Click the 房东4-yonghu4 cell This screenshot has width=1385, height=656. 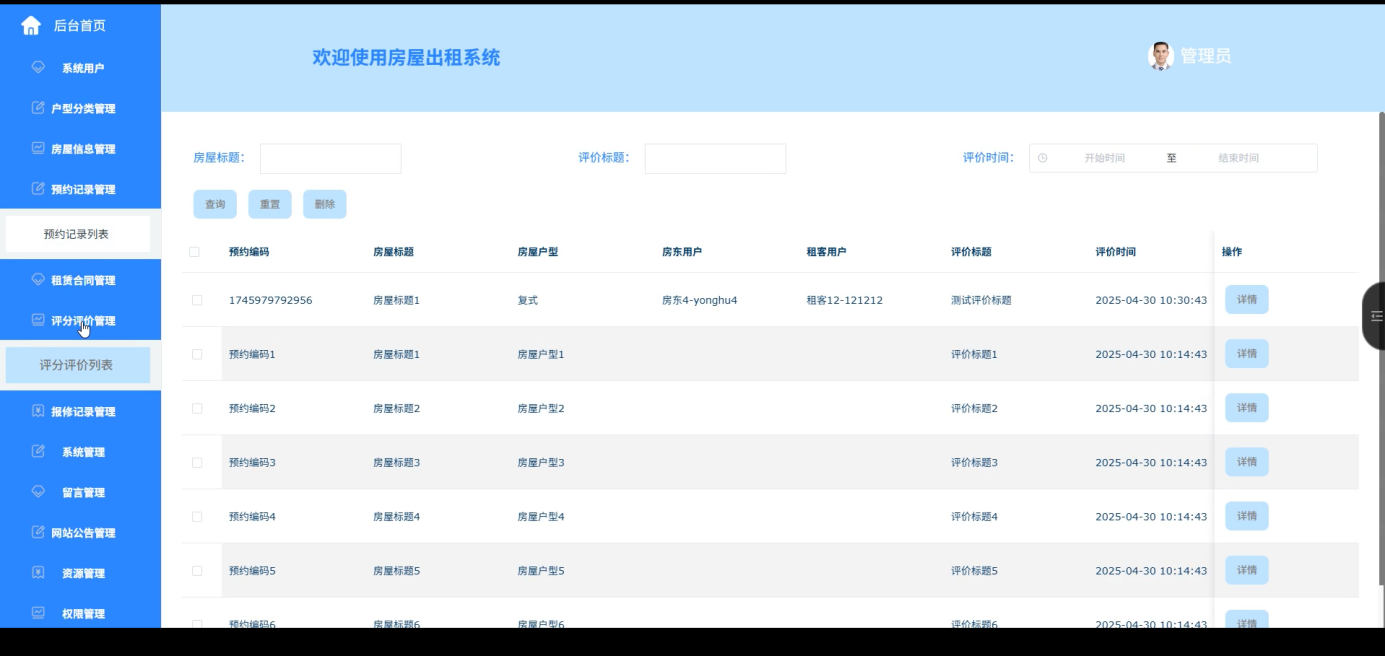699,300
